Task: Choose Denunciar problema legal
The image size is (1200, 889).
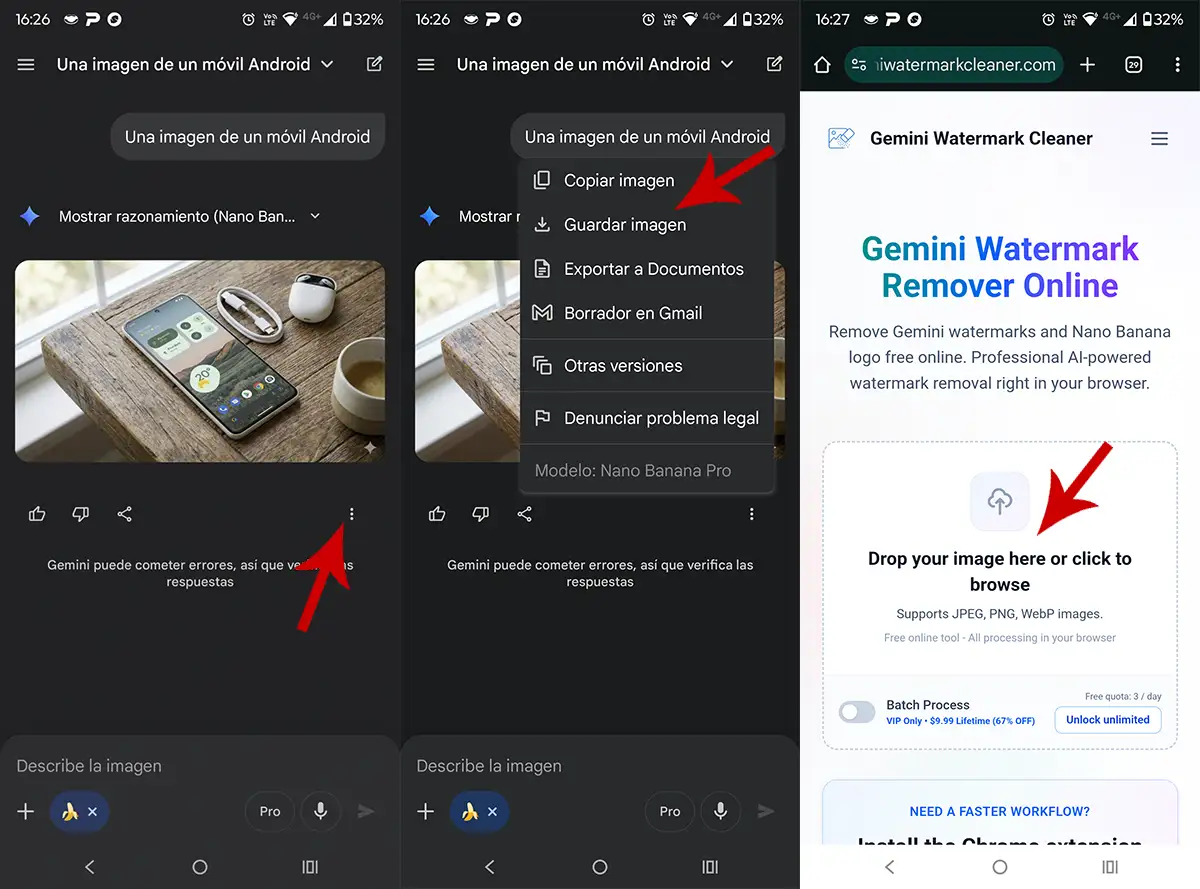Action: pyautogui.click(x=660, y=418)
